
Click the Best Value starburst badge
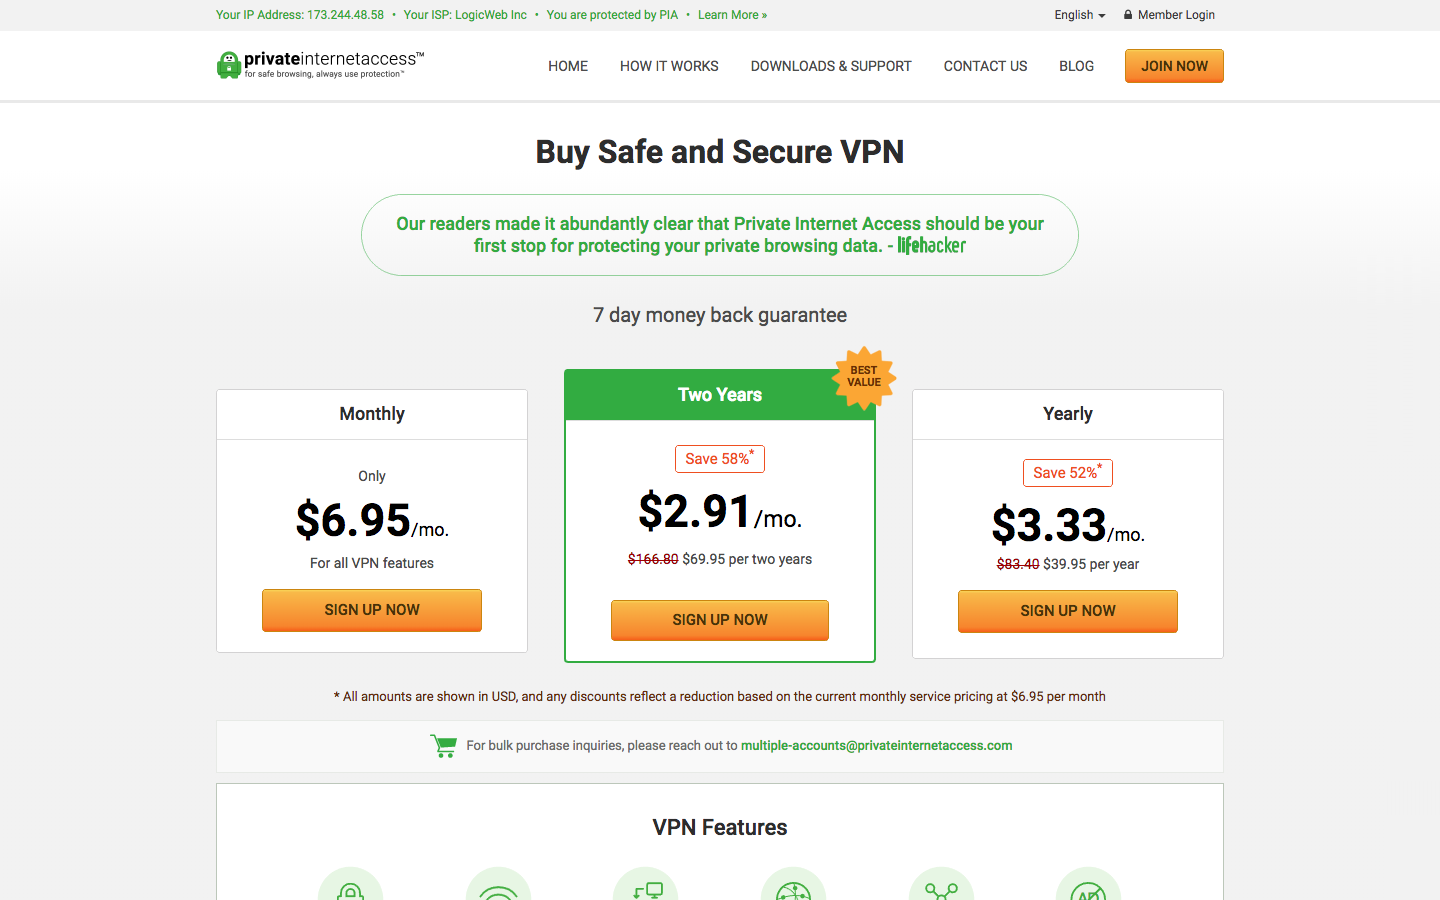864,377
